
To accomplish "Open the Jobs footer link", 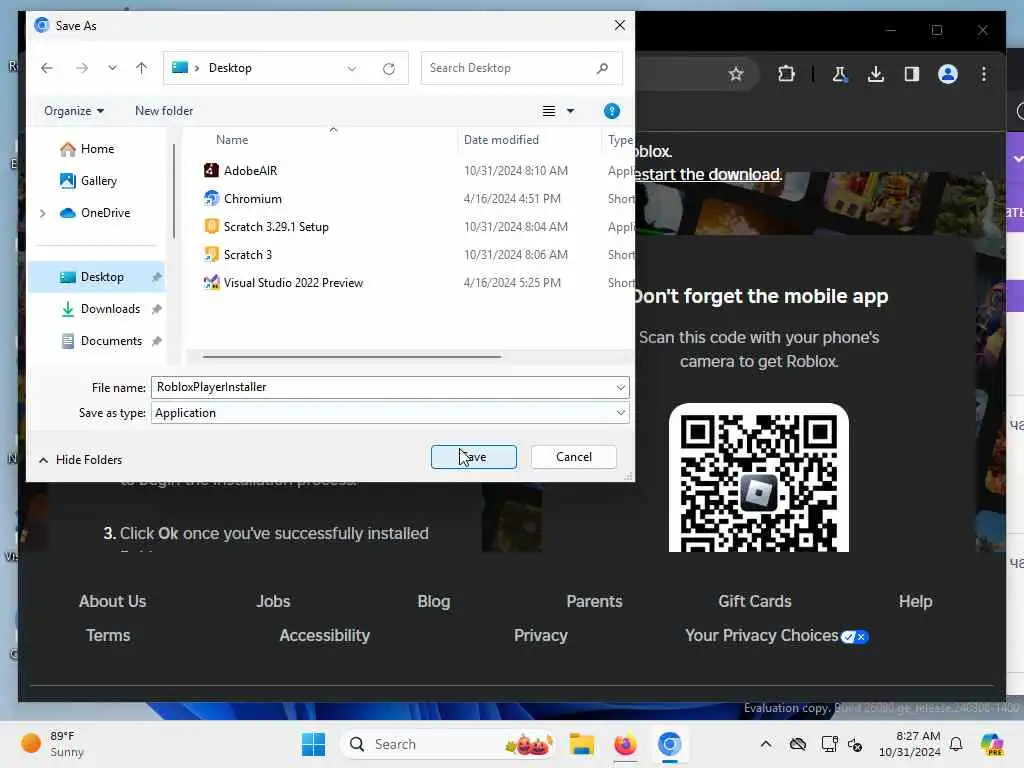I will pos(273,601).
